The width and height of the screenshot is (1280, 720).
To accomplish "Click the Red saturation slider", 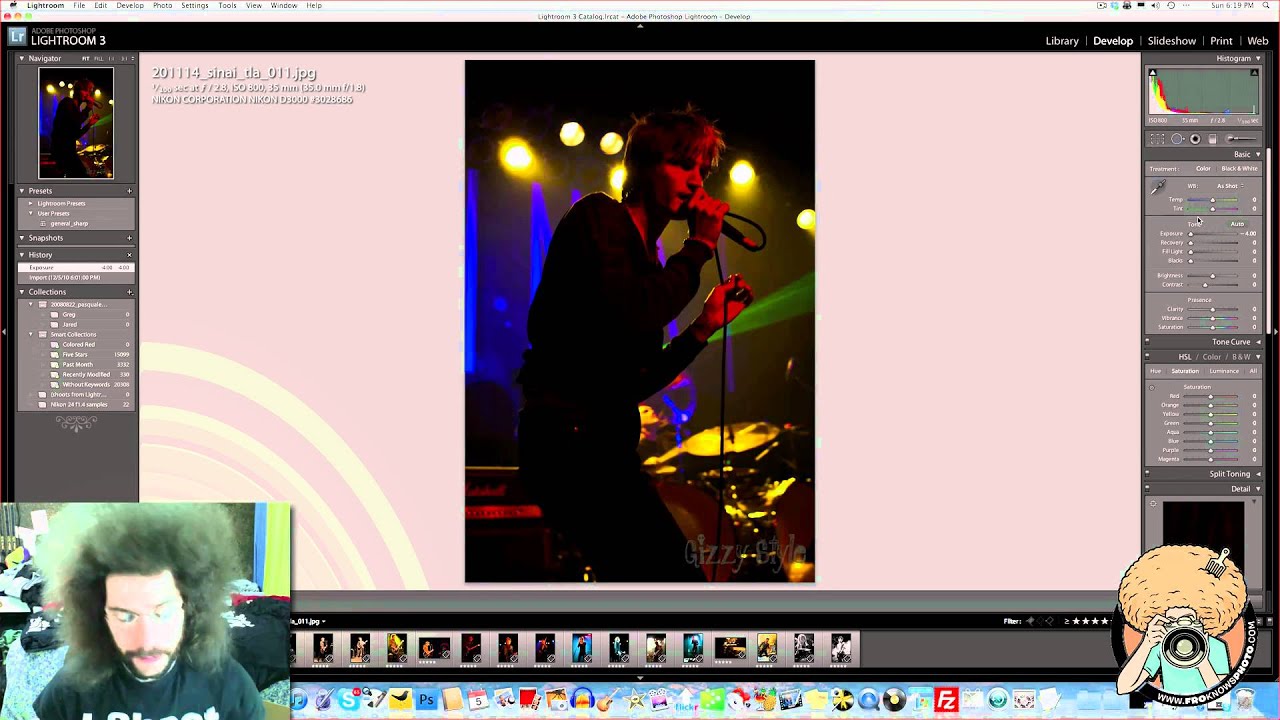I will pyautogui.click(x=1212, y=396).
